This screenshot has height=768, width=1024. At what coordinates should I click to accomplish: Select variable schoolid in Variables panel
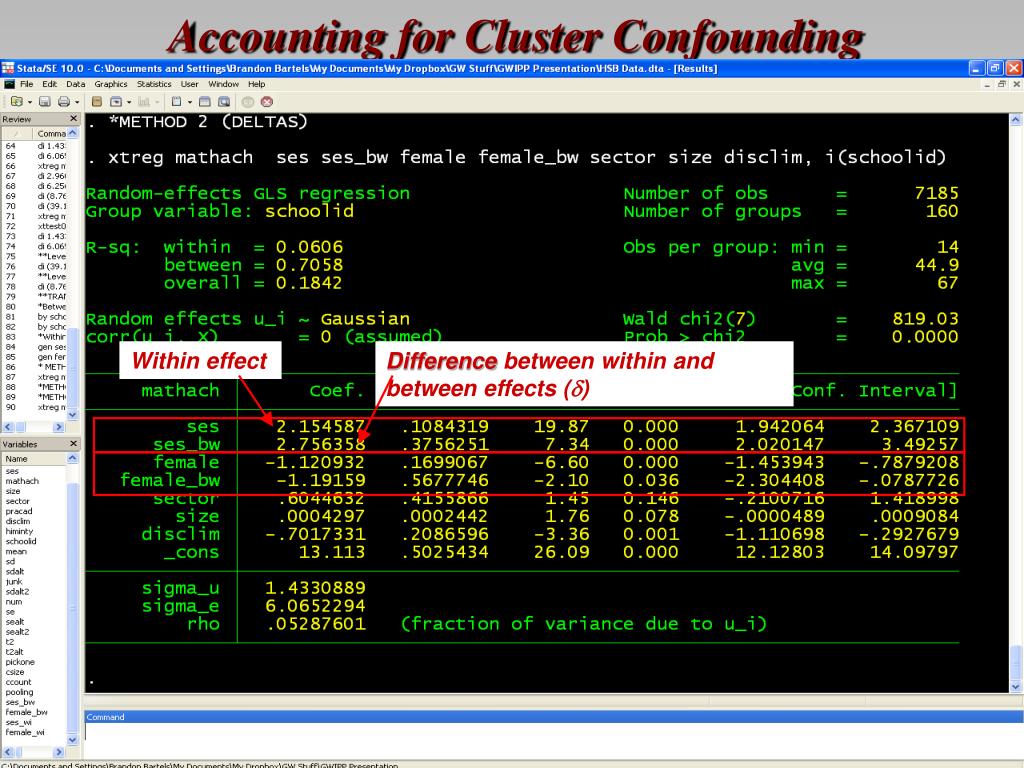[x=21, y=541]
